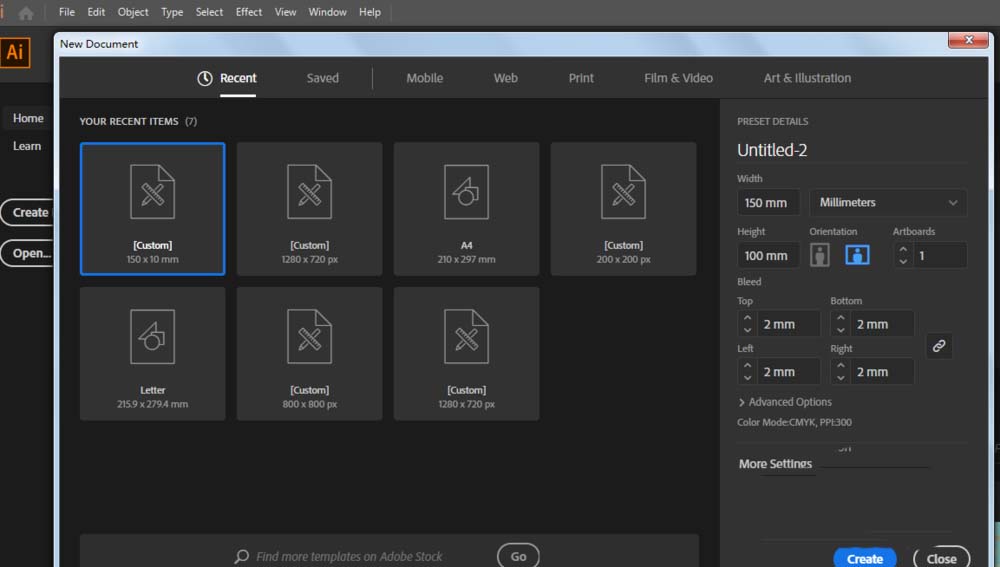Click the Height 100 mm field
This screenshot has width=1000, height=567.
click(768, 256)
